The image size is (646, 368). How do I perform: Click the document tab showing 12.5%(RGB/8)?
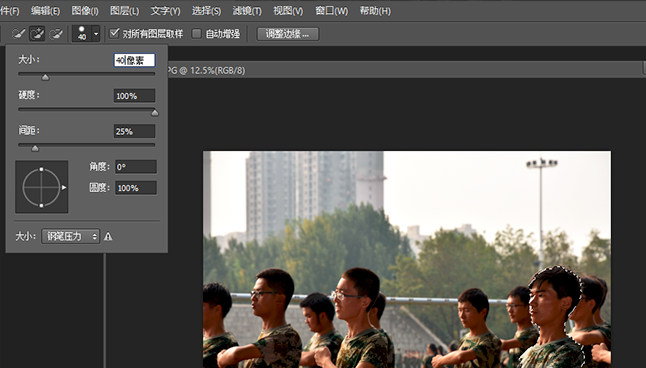(x=206, y=70)
